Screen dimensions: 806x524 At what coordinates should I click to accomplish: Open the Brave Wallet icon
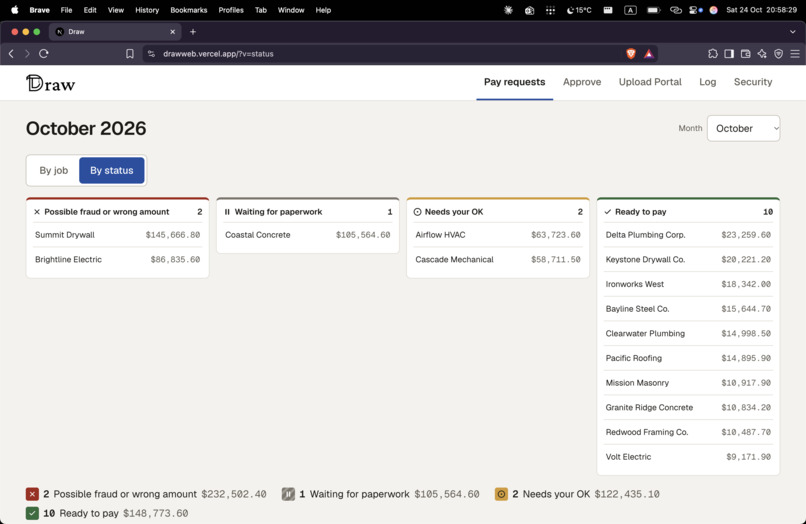(x=745, y=53)
